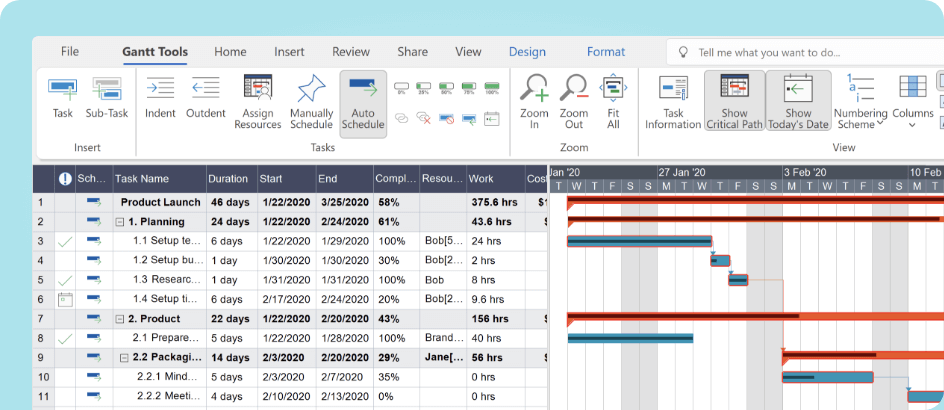The height and width of the screenshot is (410, 944).
Task: Click the Tell me what you want field
Action: coord(805,52)
